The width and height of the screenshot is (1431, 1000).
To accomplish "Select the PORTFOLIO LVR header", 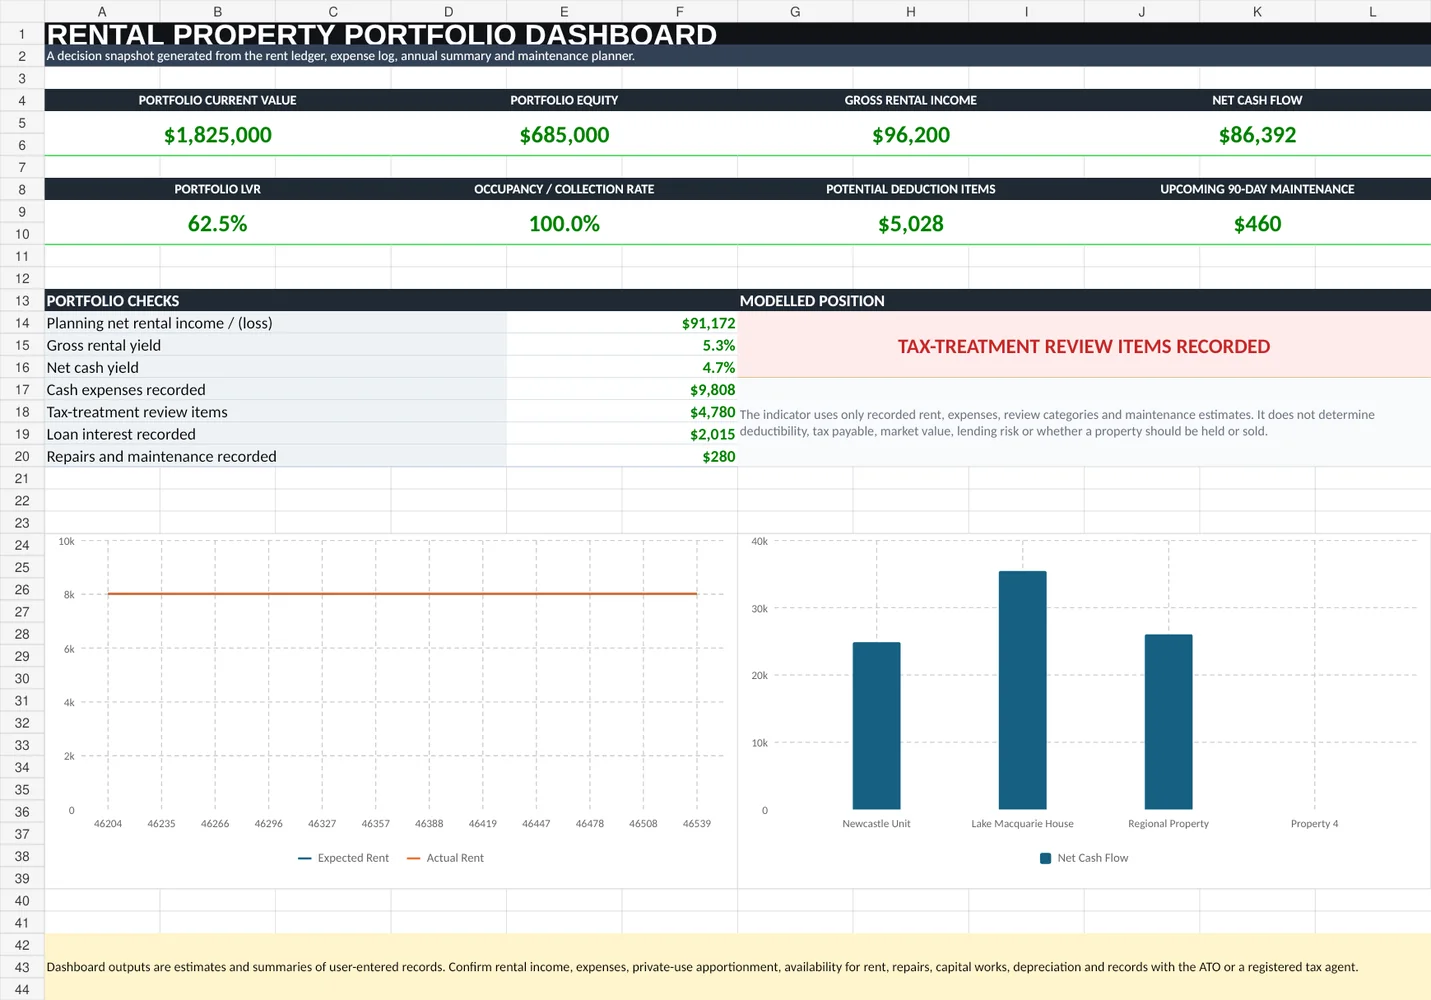I will pos(217,189).
